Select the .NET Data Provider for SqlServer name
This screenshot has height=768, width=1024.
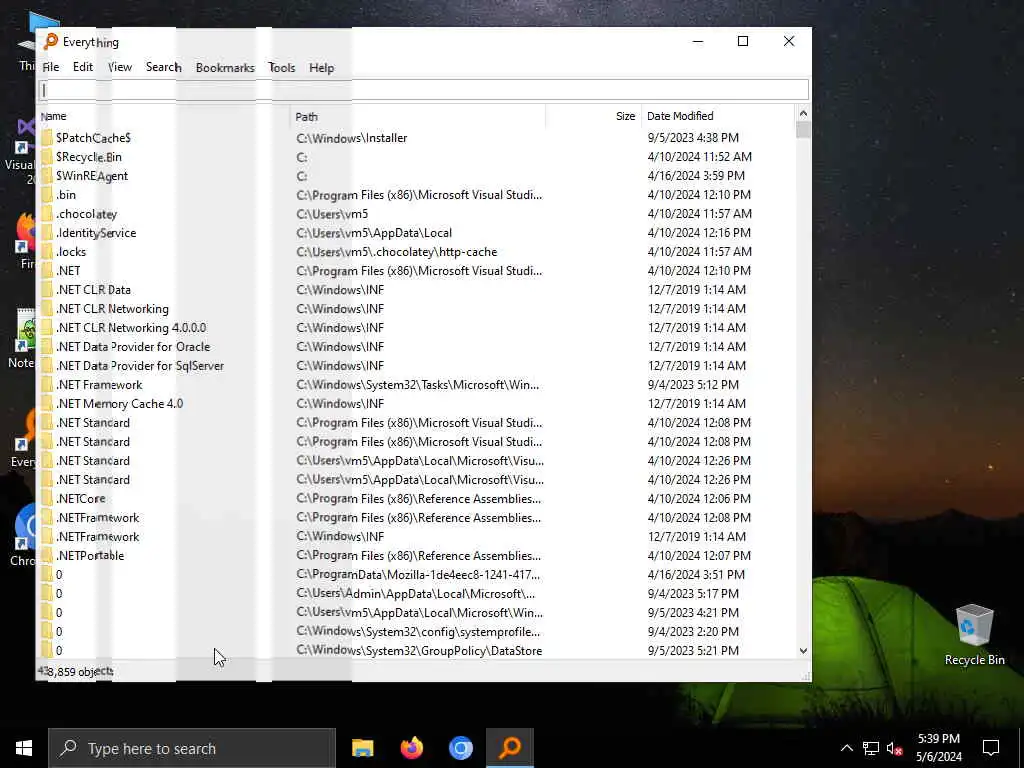pos(140,366)
